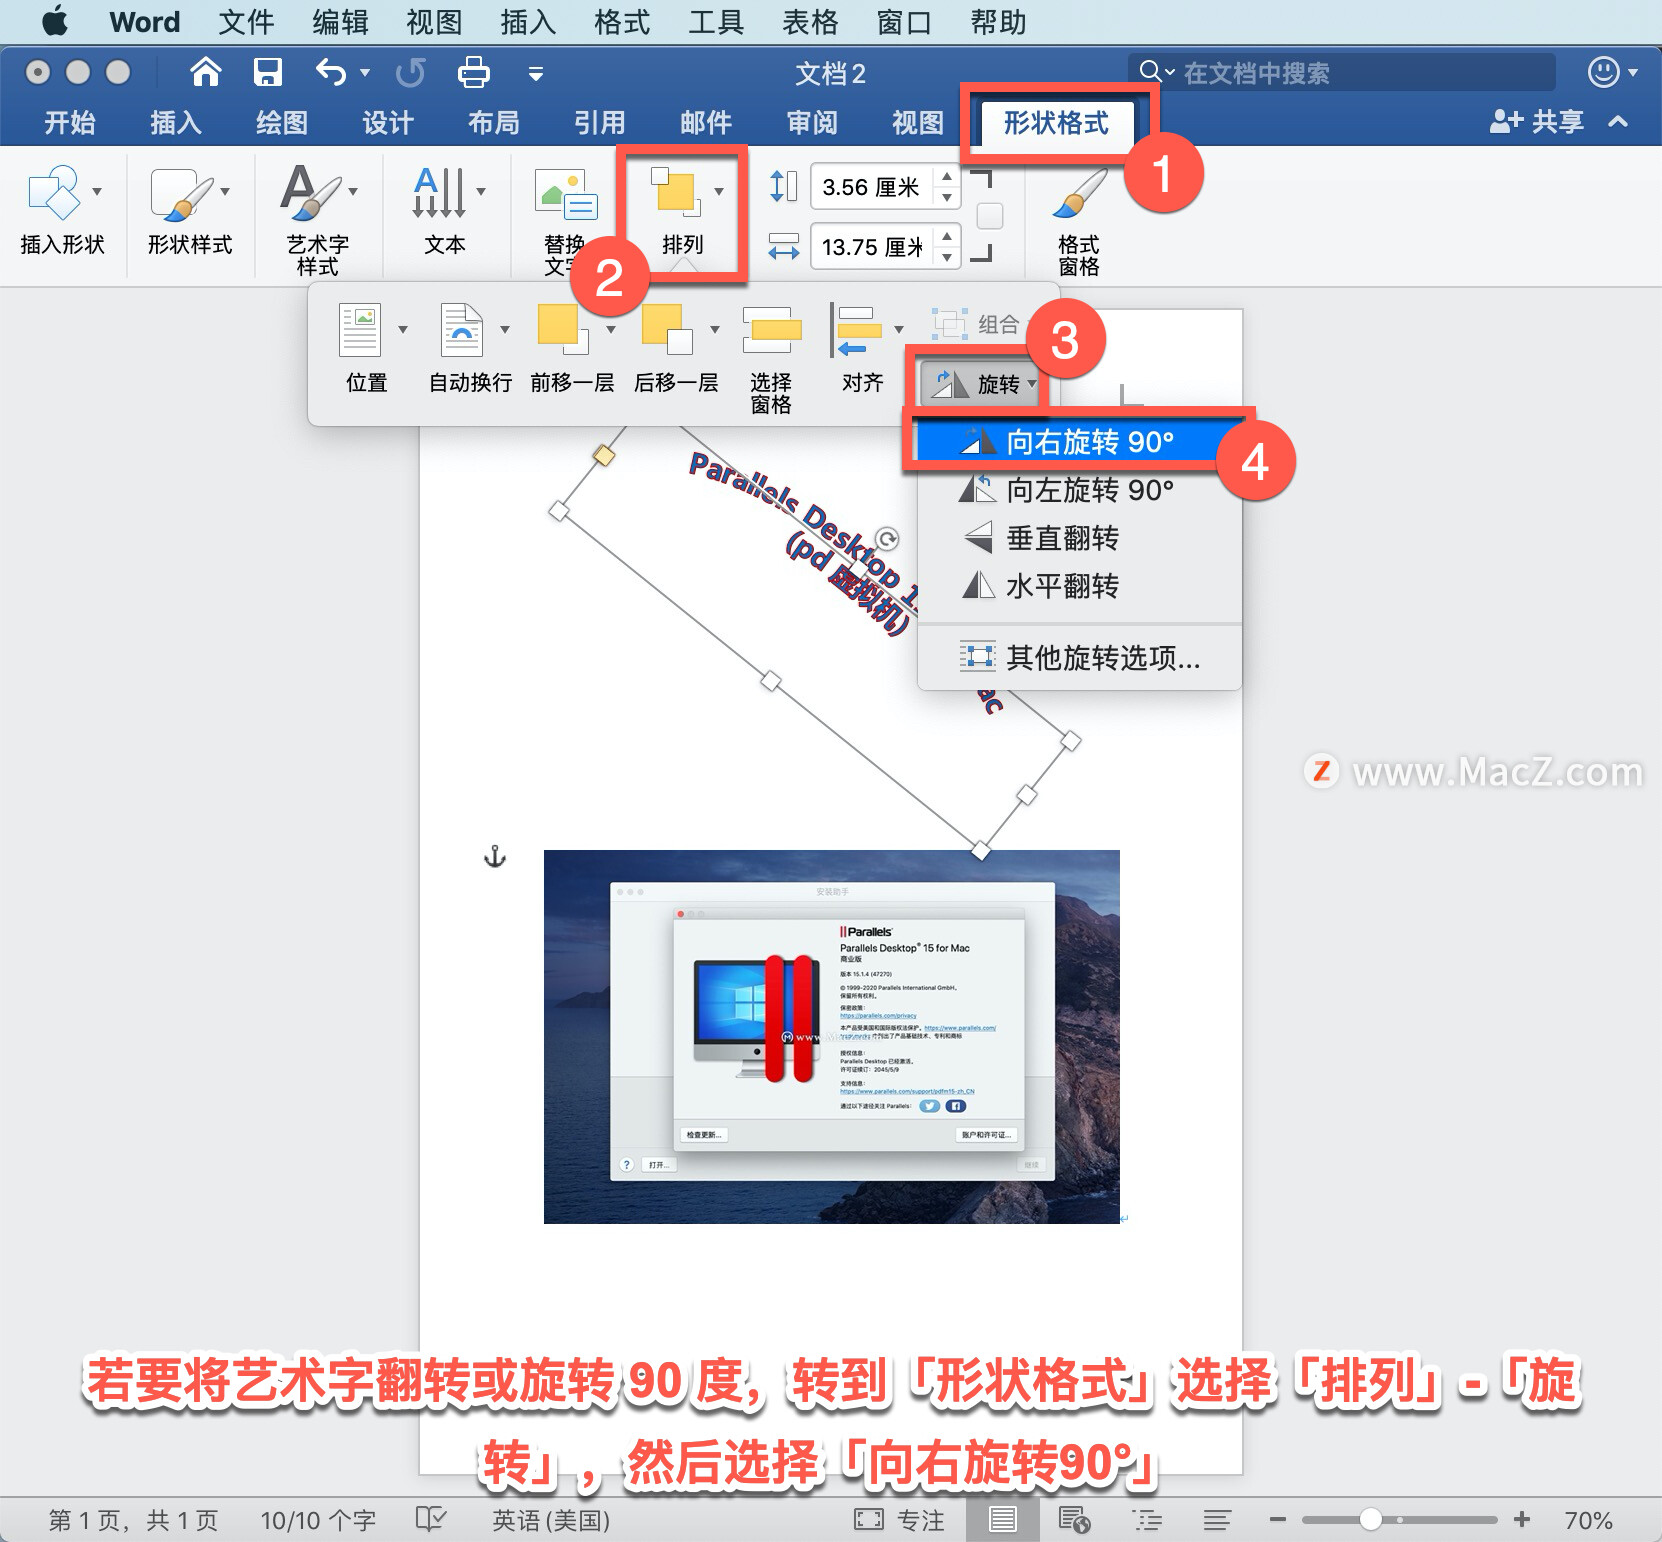Click the shape width field 13.75 厘米
The image size is (1662, 1542).
pos(871,247)
